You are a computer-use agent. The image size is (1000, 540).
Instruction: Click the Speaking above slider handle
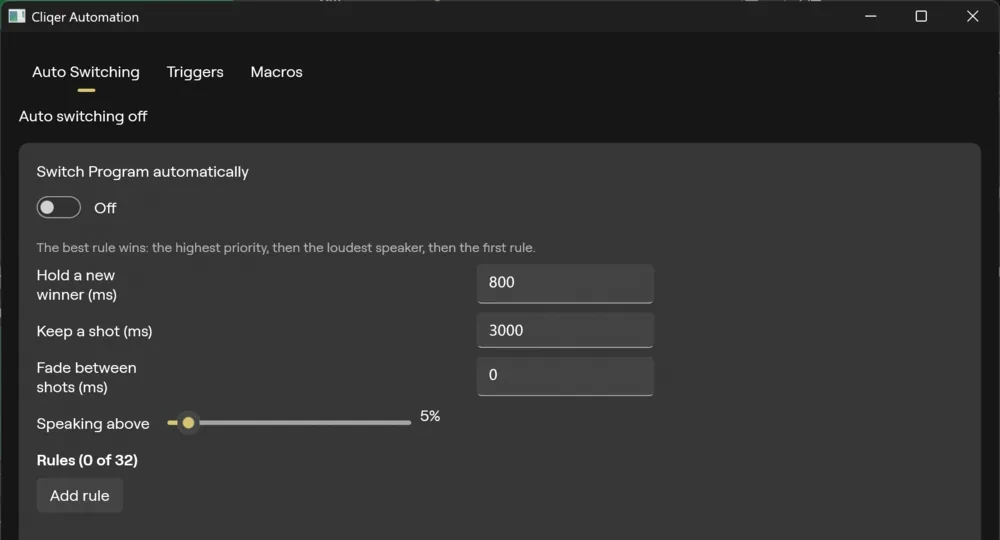tap(188, 422)
